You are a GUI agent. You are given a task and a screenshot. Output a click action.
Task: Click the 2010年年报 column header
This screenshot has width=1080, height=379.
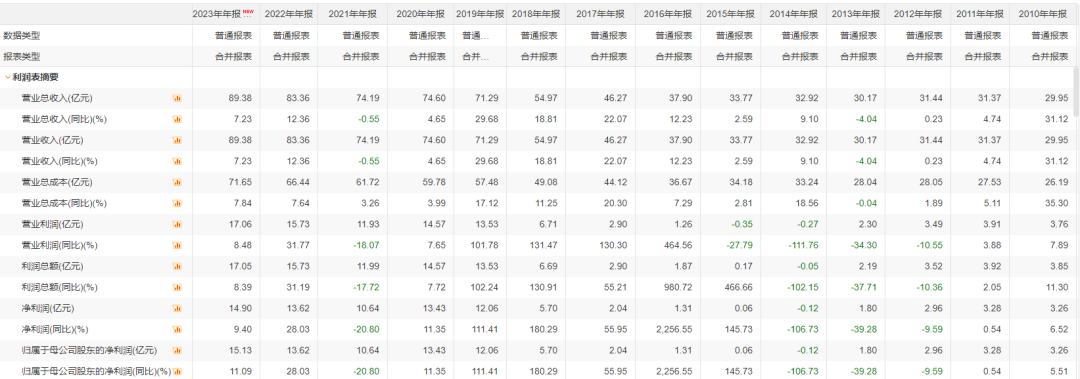click(1043, 14)
